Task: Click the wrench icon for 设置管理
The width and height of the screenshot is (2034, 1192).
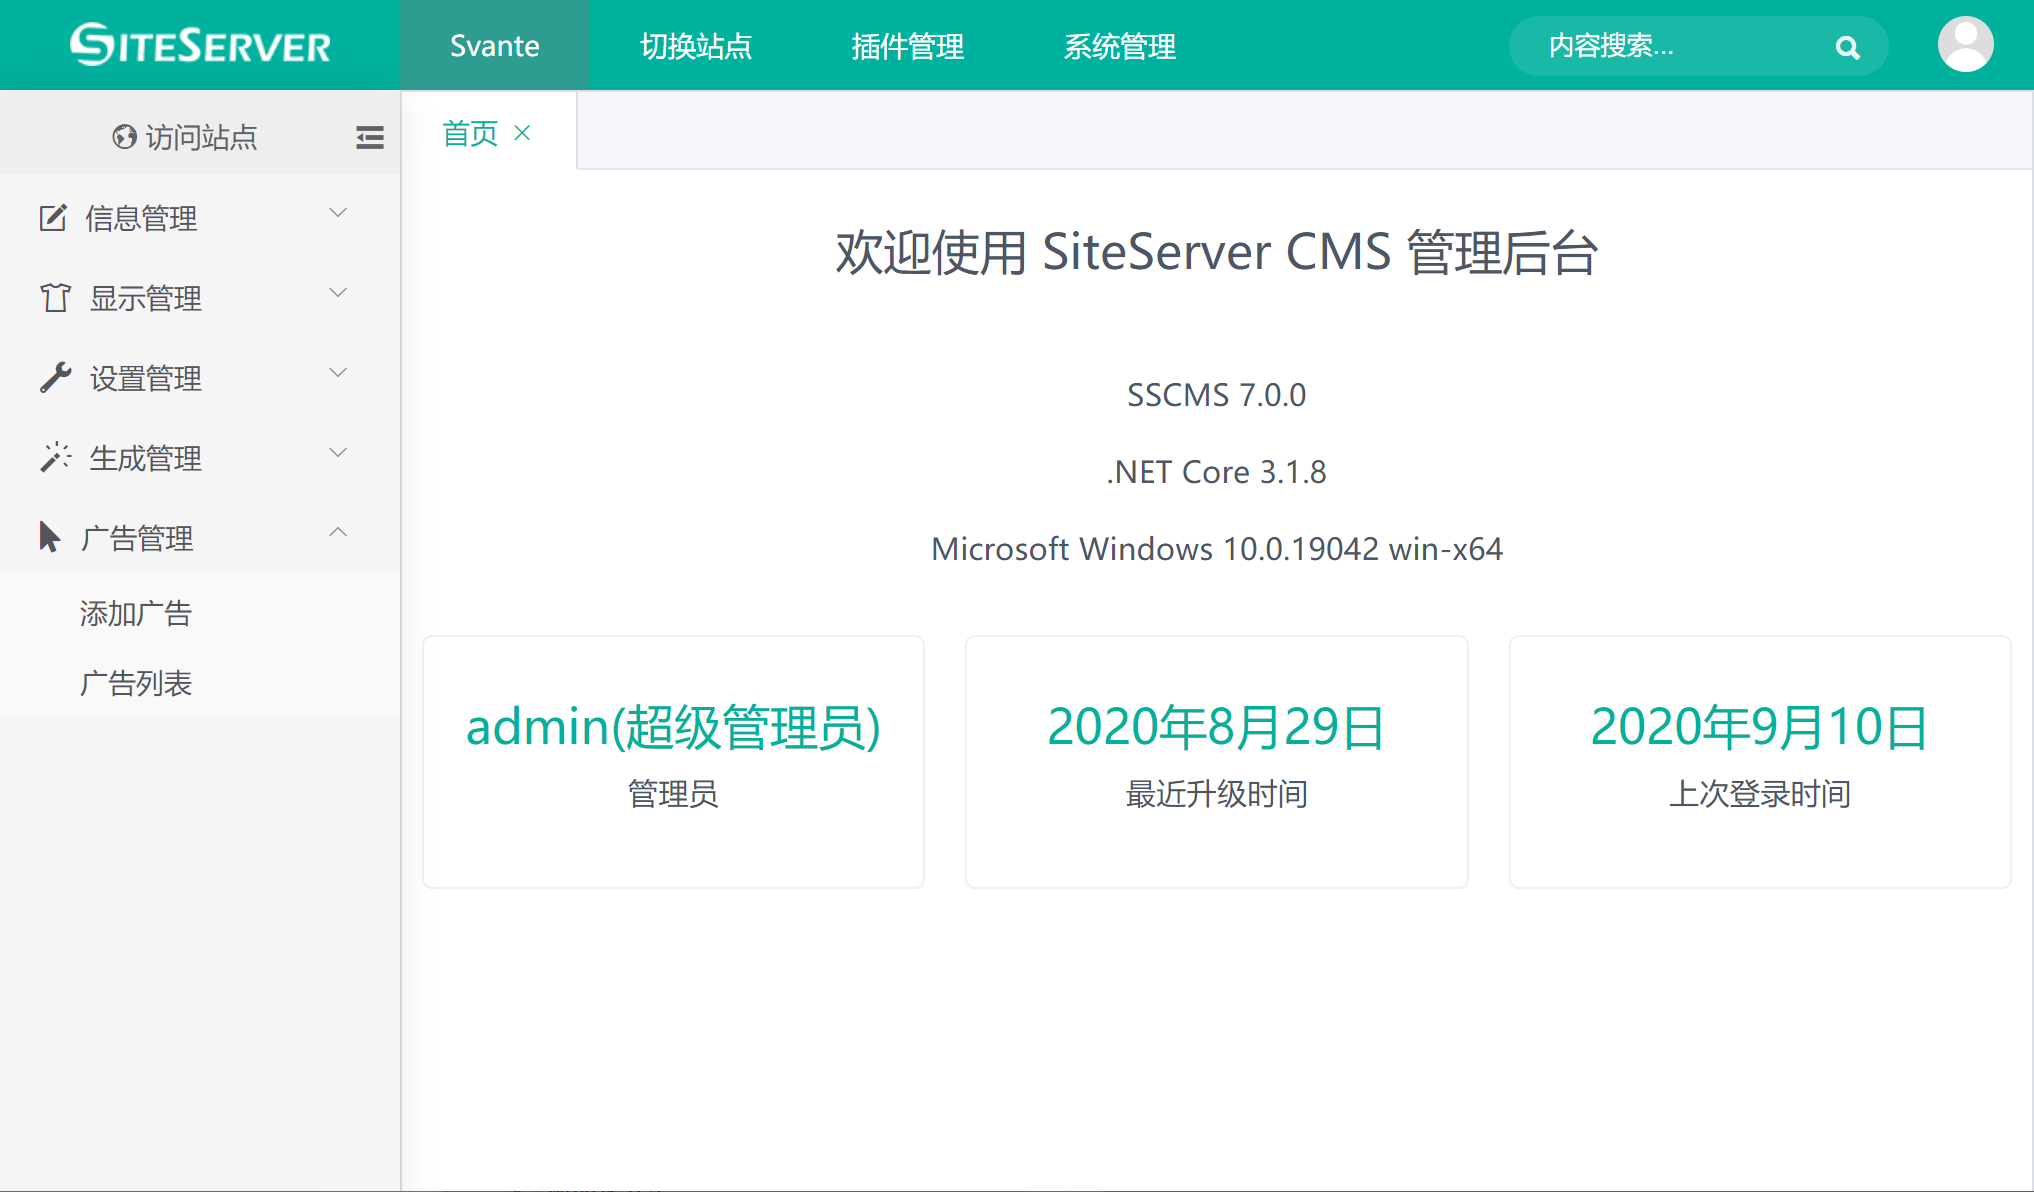Action: pos(55,377)
